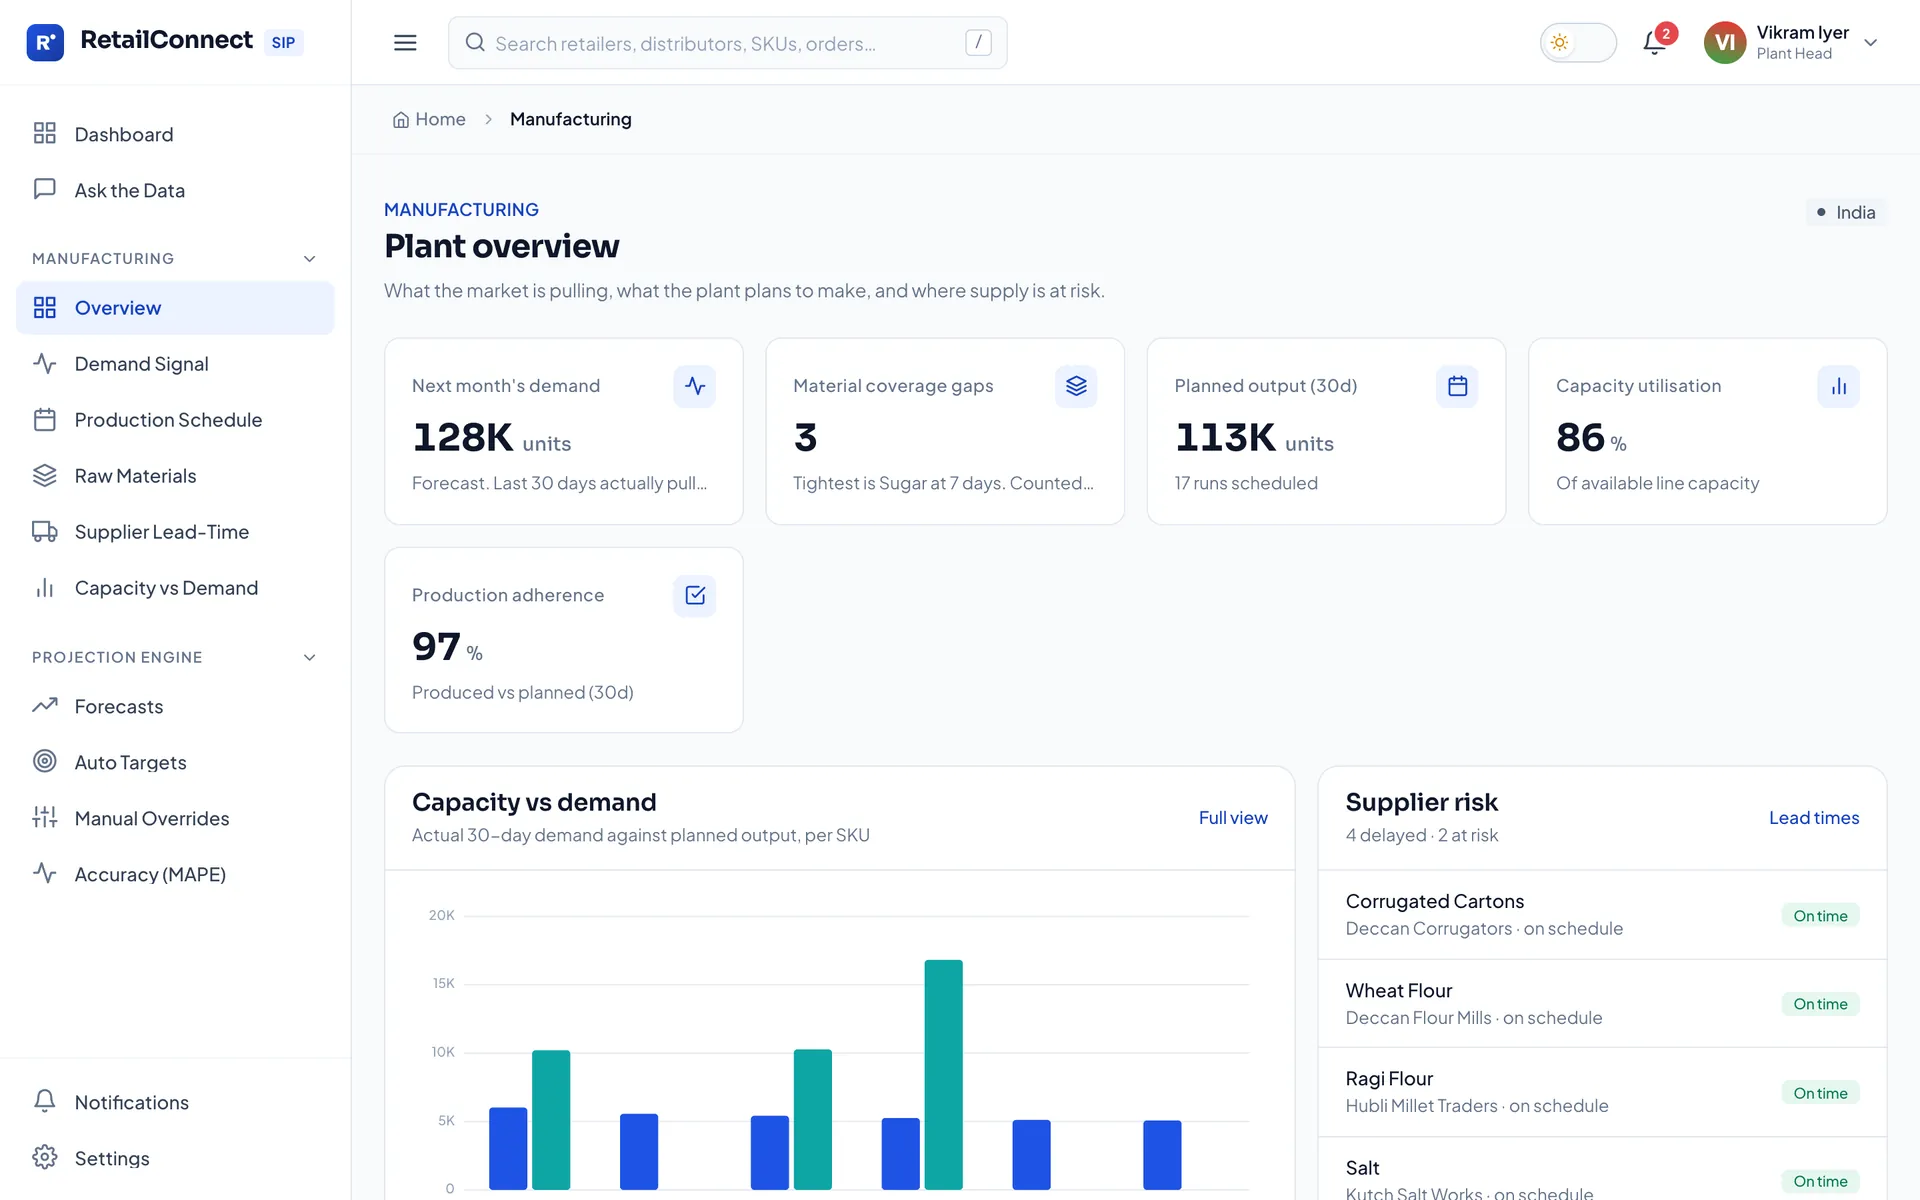Click the India region badge
This screenshot has width=1920, height=1200.
point(1846,212)
